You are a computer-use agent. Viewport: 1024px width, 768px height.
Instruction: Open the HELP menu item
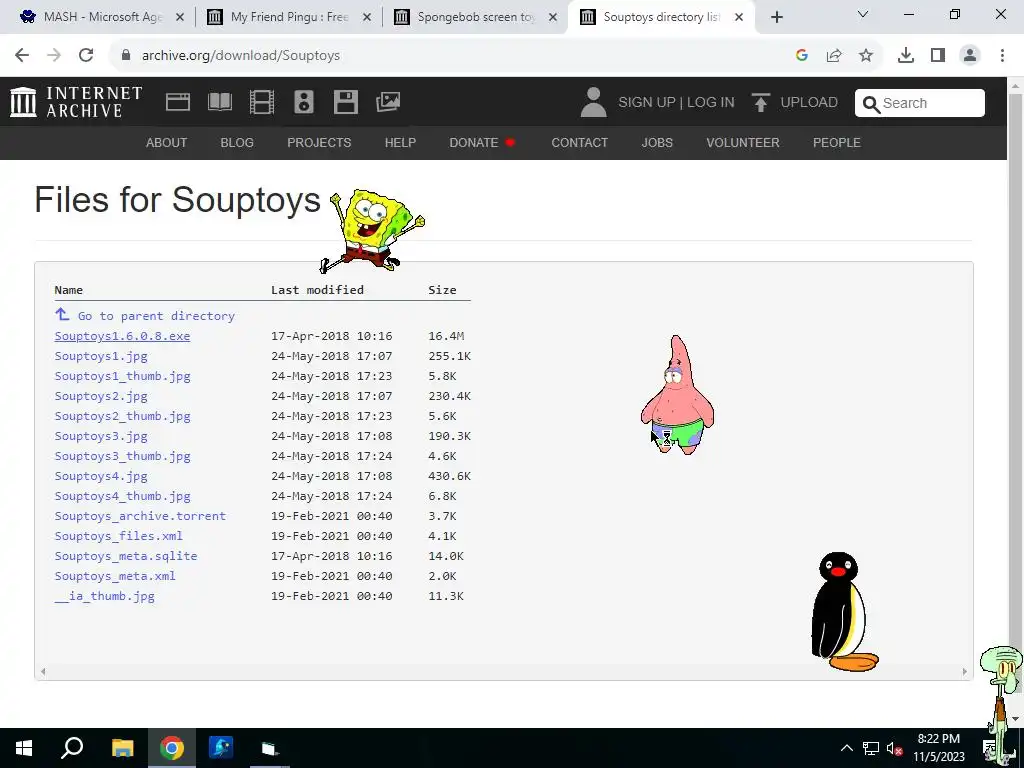[400, 142]
